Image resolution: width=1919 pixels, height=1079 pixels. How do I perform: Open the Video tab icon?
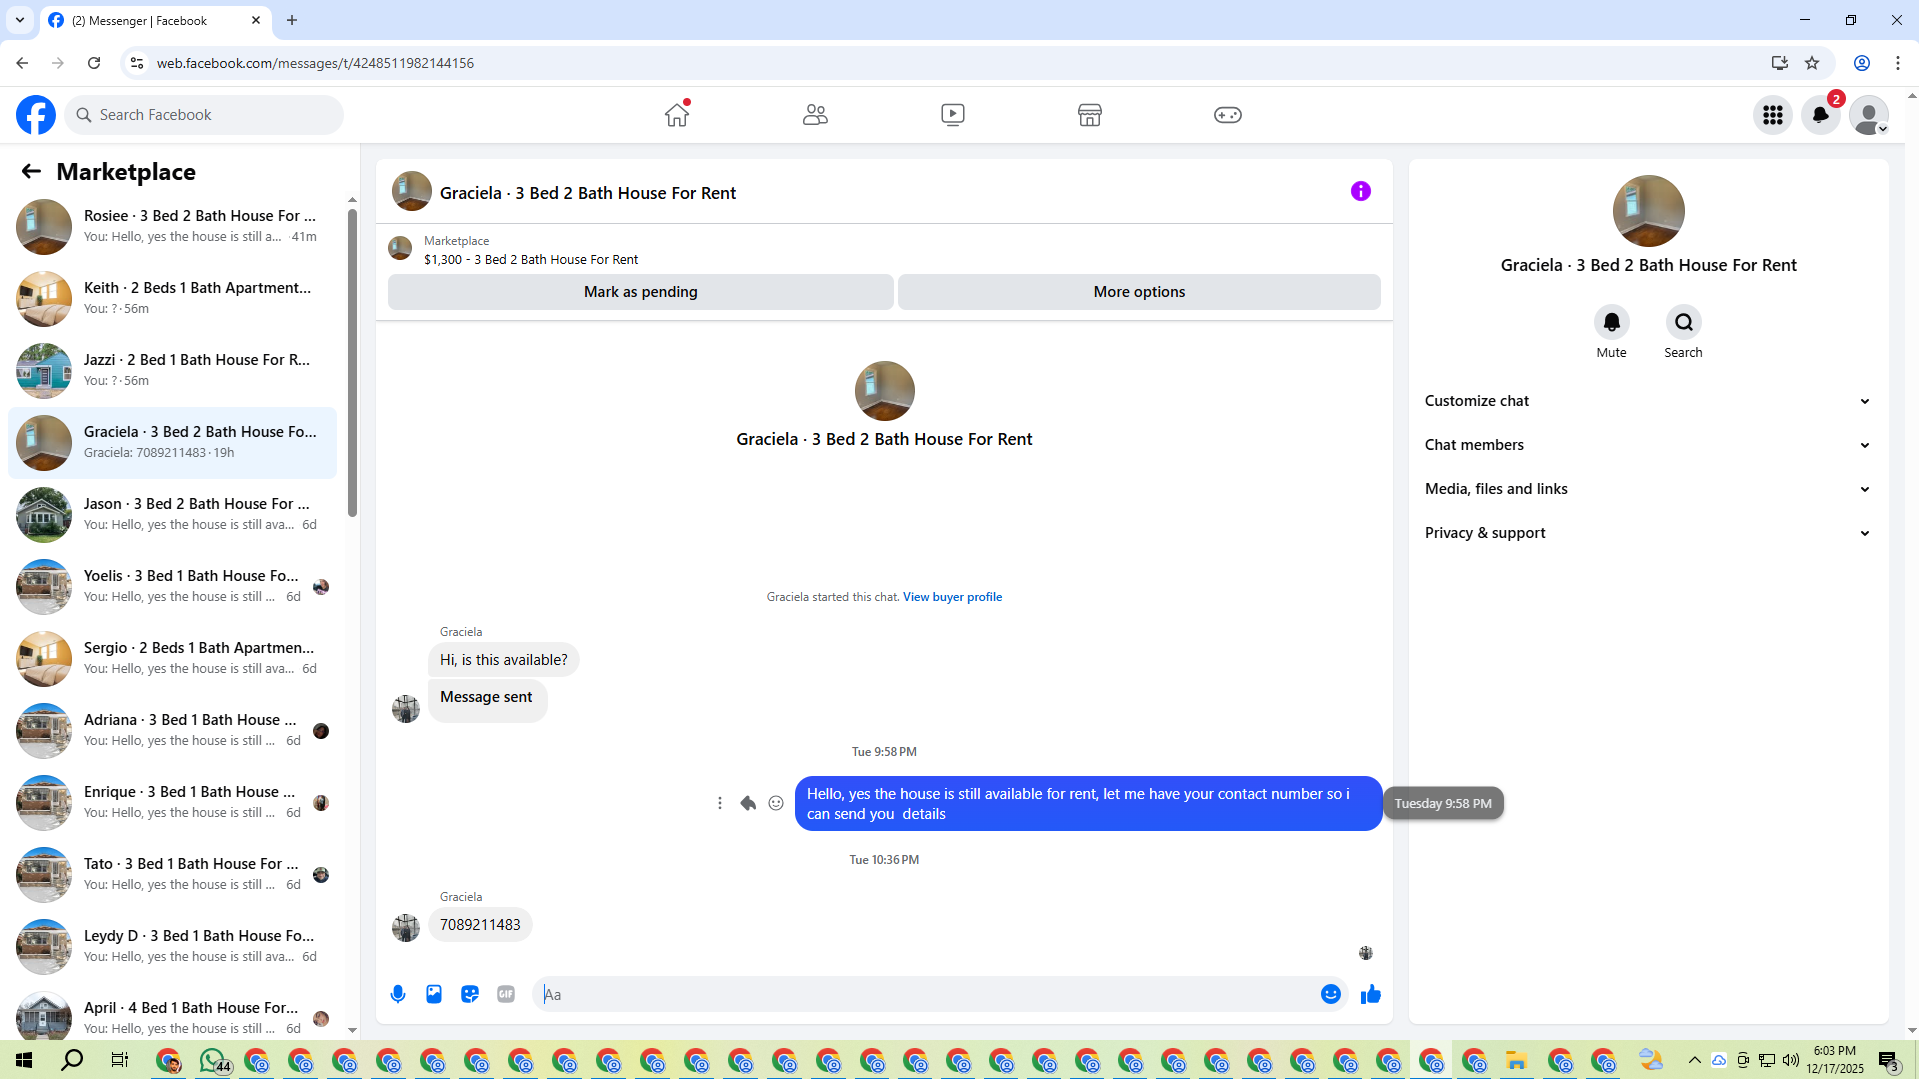click(x=953, y=115)
